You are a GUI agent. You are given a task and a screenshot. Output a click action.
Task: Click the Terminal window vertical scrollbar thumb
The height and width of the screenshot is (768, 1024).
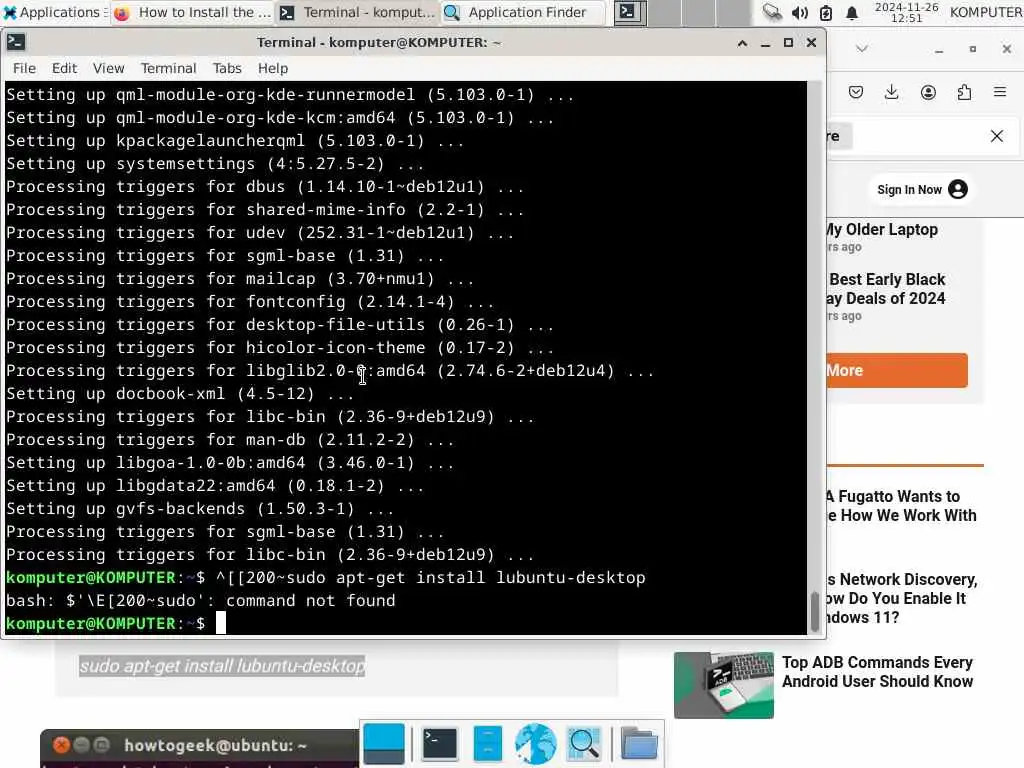point(814,611)
